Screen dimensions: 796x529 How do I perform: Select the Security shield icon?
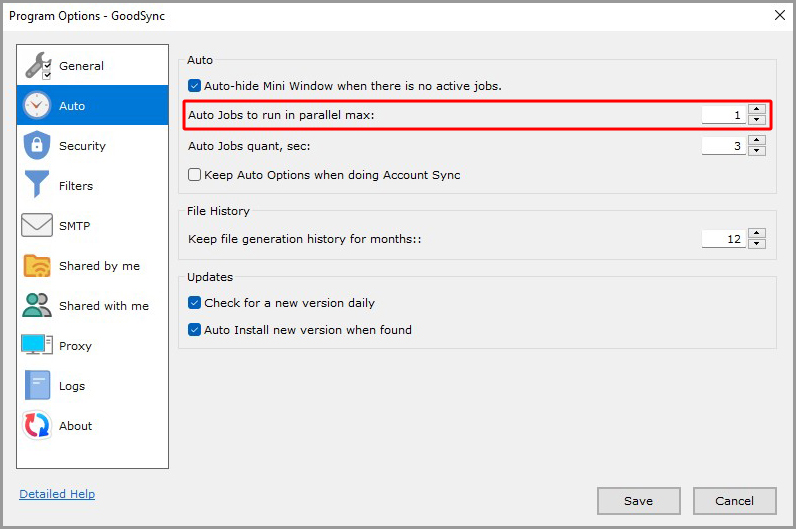(37, 146)
